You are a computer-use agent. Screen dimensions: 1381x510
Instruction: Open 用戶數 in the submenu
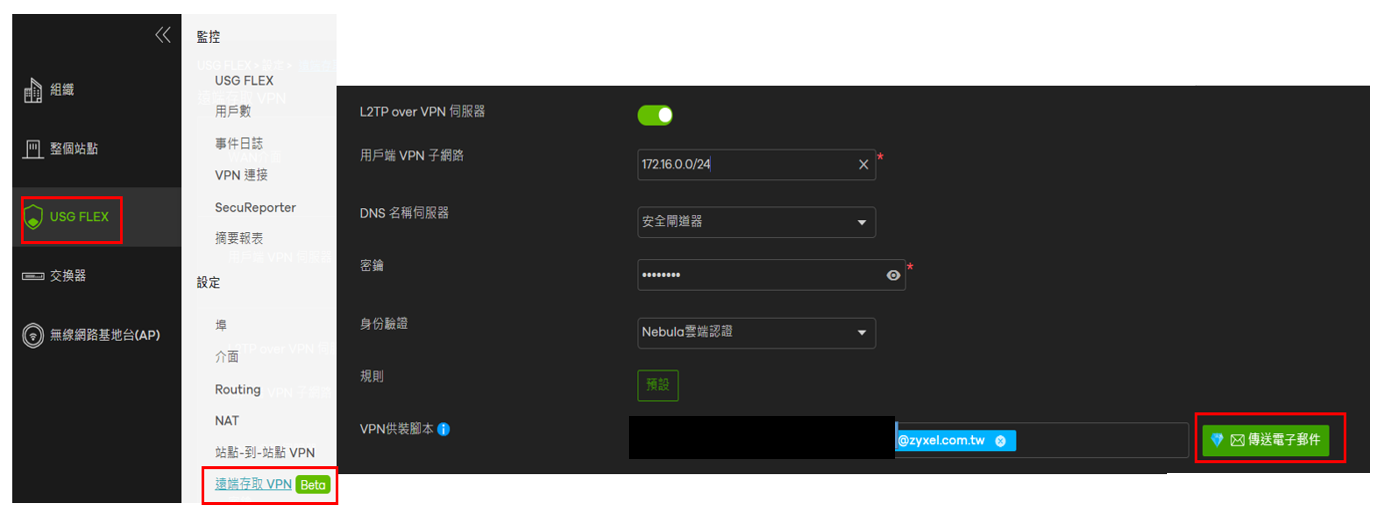233,112
